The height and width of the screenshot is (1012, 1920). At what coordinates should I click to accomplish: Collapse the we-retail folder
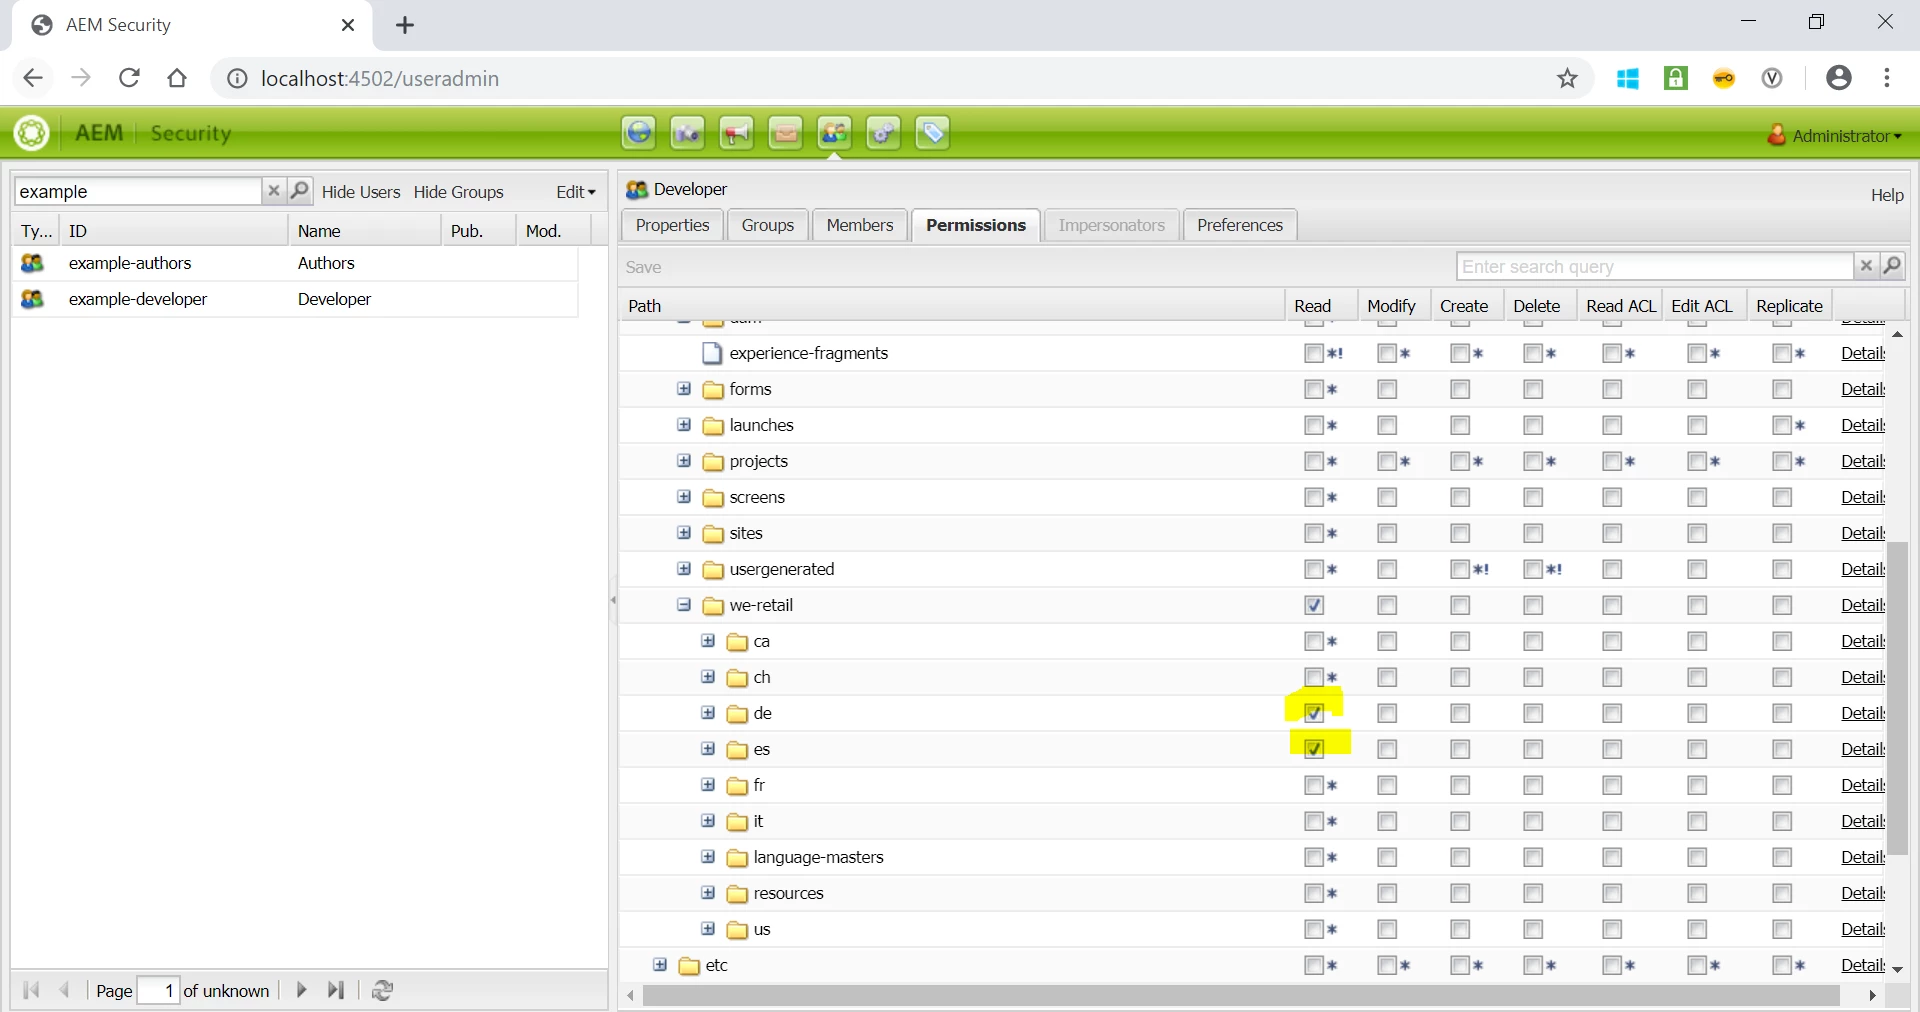pyautogui.click(x=684, y=605)
